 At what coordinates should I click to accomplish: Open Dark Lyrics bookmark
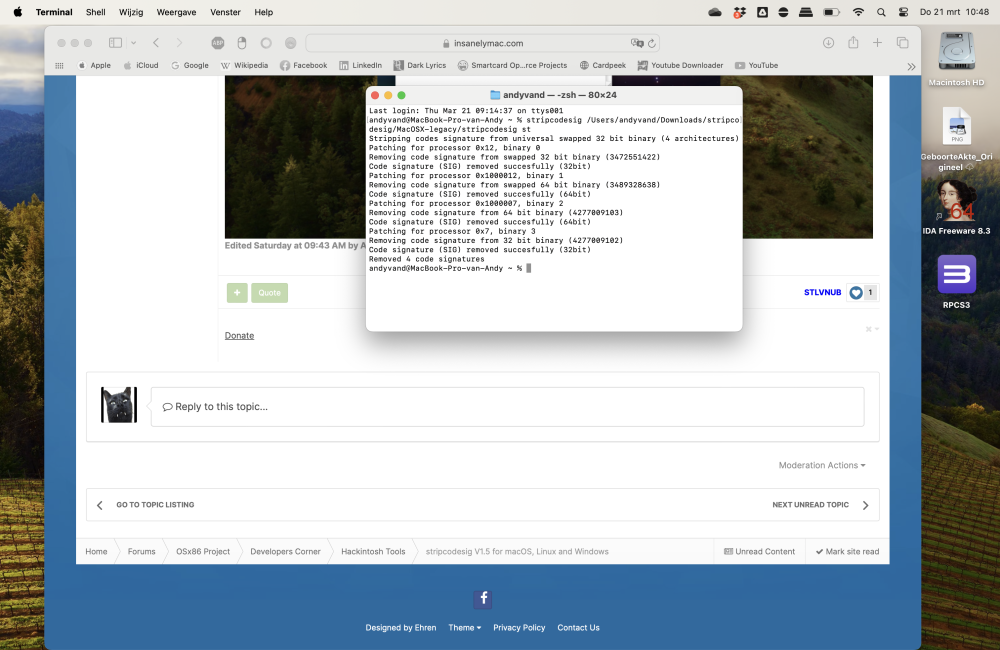(x=420, y=65)
